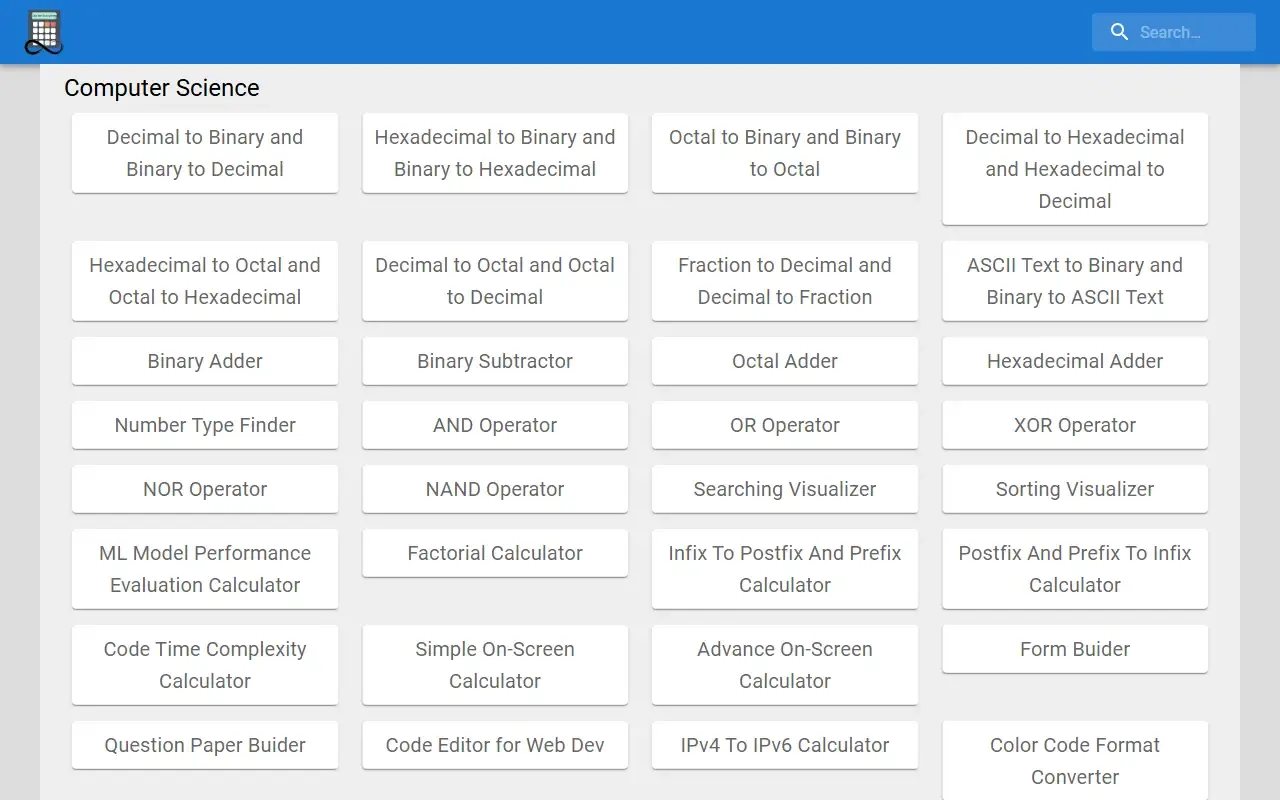Open ML Model Performance Evaluation Calculator
Viewport: 1280px width, 800px height.
pos(205,569)
